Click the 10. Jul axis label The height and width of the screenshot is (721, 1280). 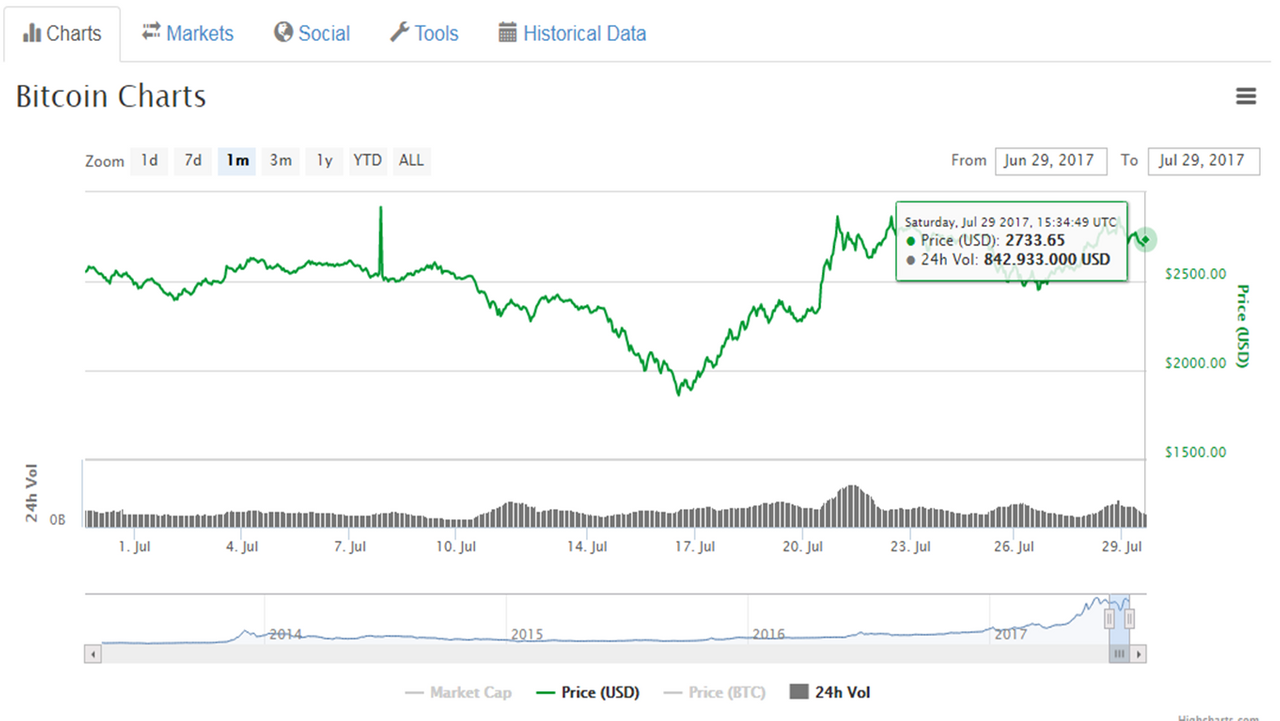click(455, 547)
